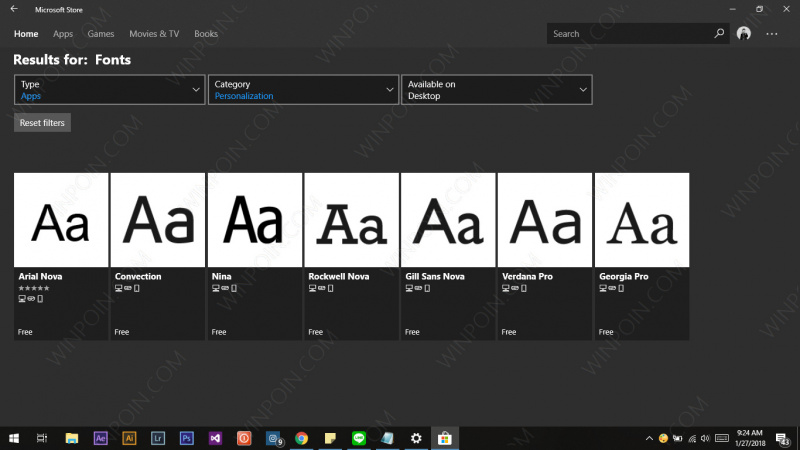Open the Nina font thumbnail
Viewport: 800px width, 450px height.
pos(255,220)
